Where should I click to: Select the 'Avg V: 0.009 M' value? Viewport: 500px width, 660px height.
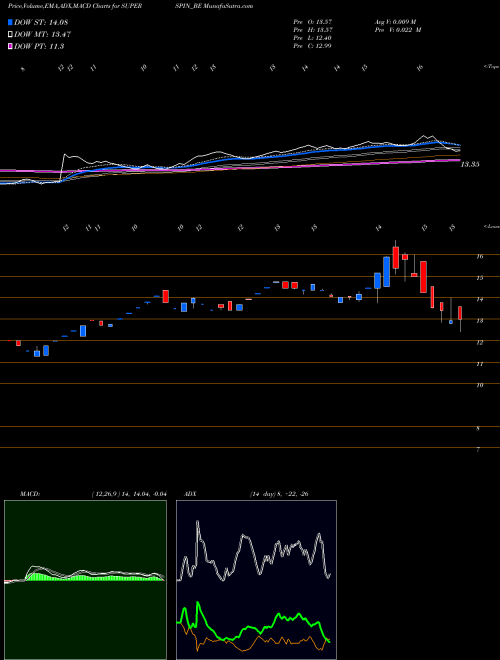coord(395,21)
